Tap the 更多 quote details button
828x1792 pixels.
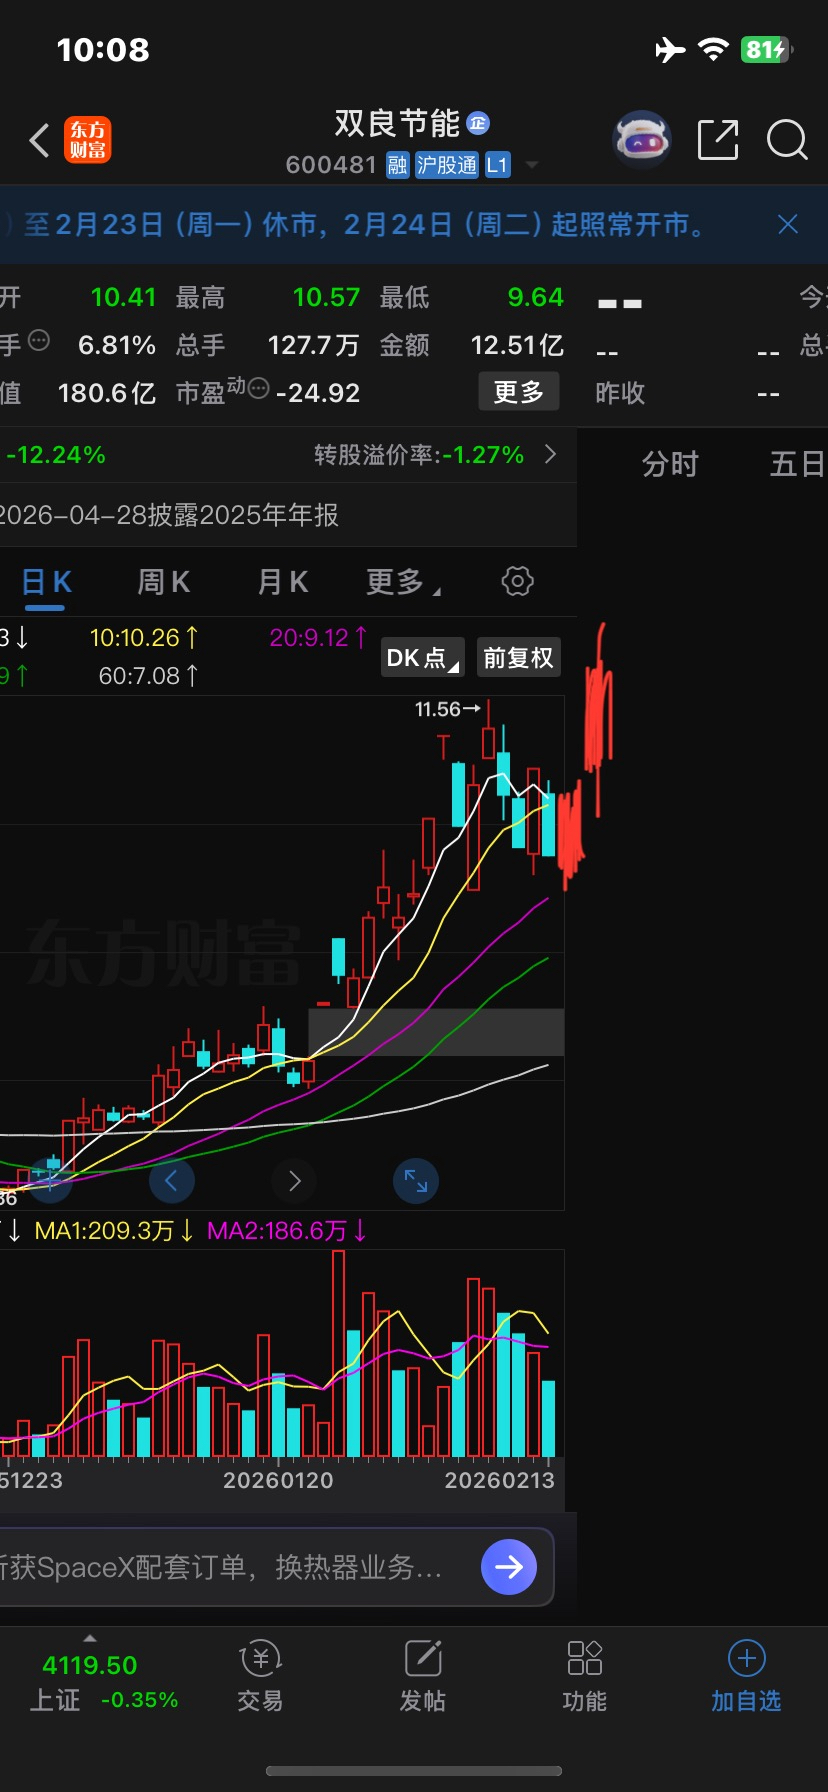(518, 392)
